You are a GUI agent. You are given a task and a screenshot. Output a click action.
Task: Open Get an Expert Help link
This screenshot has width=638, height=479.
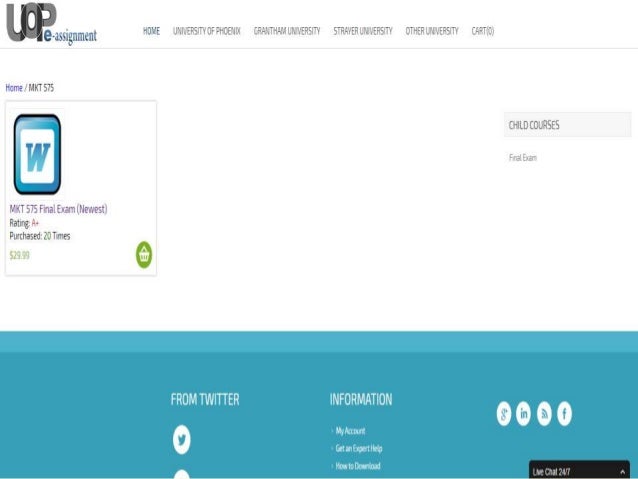[x=359, y=448]
